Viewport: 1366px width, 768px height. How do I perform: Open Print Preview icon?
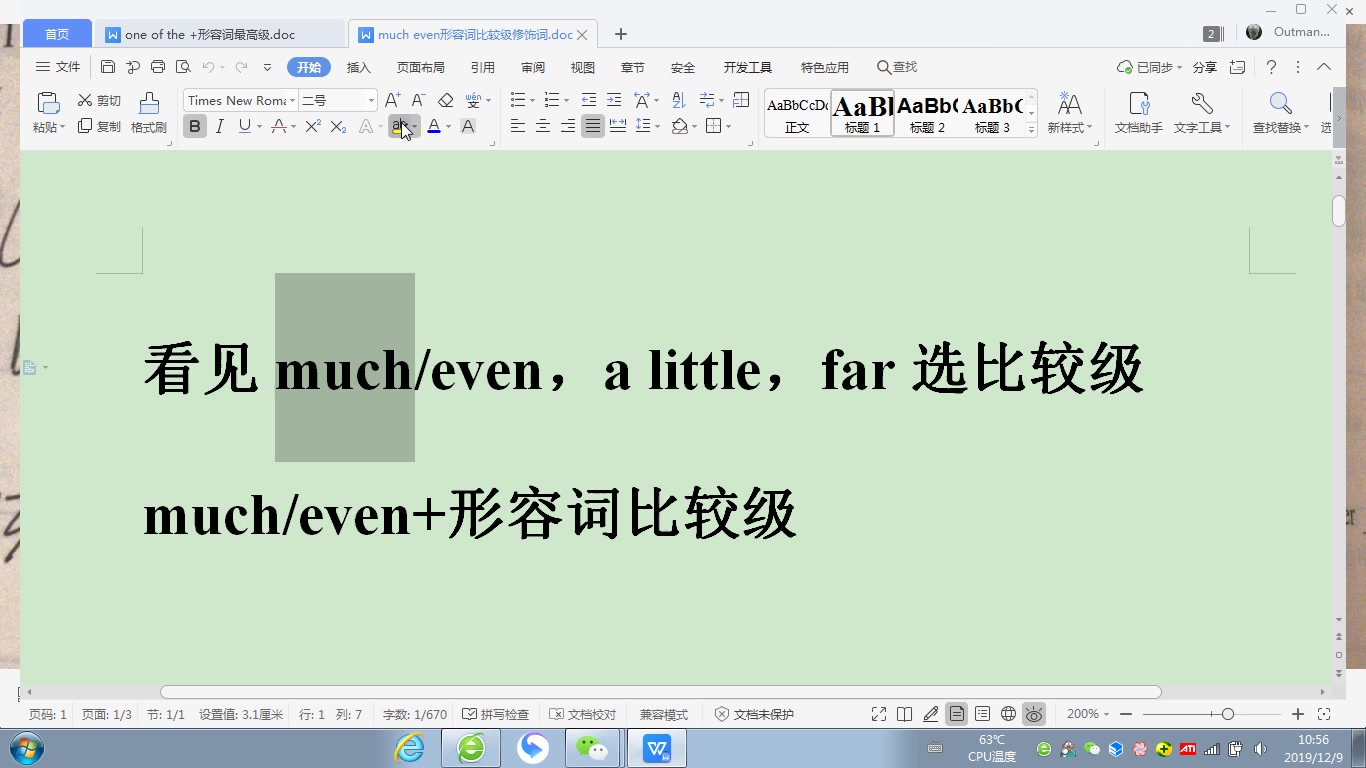183,67
